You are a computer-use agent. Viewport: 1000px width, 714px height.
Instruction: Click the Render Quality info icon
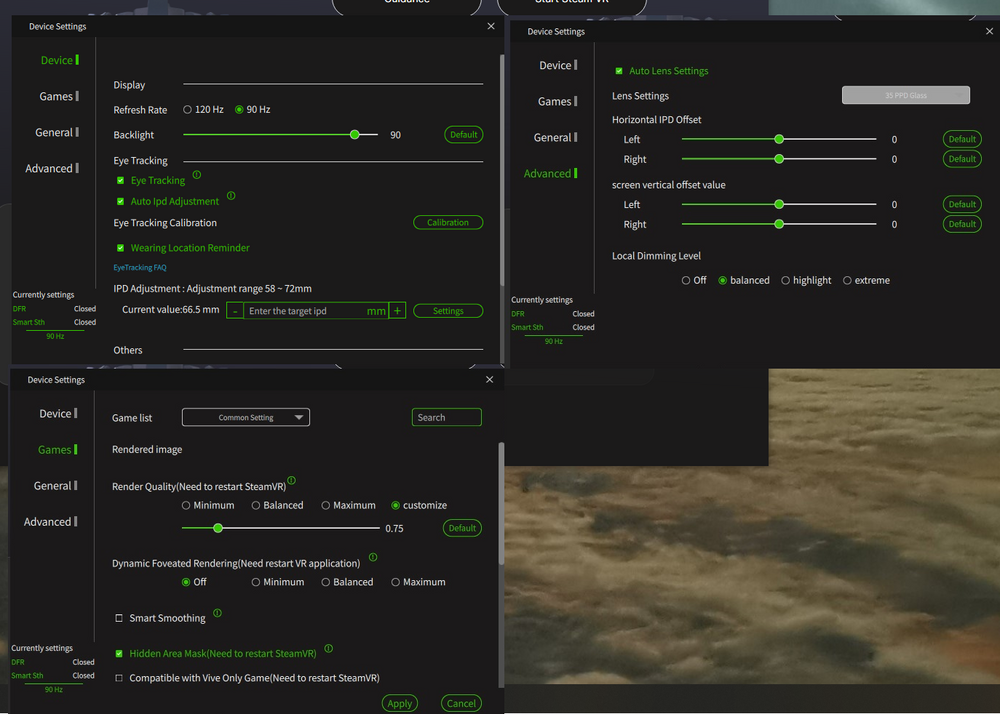[291, 481]
